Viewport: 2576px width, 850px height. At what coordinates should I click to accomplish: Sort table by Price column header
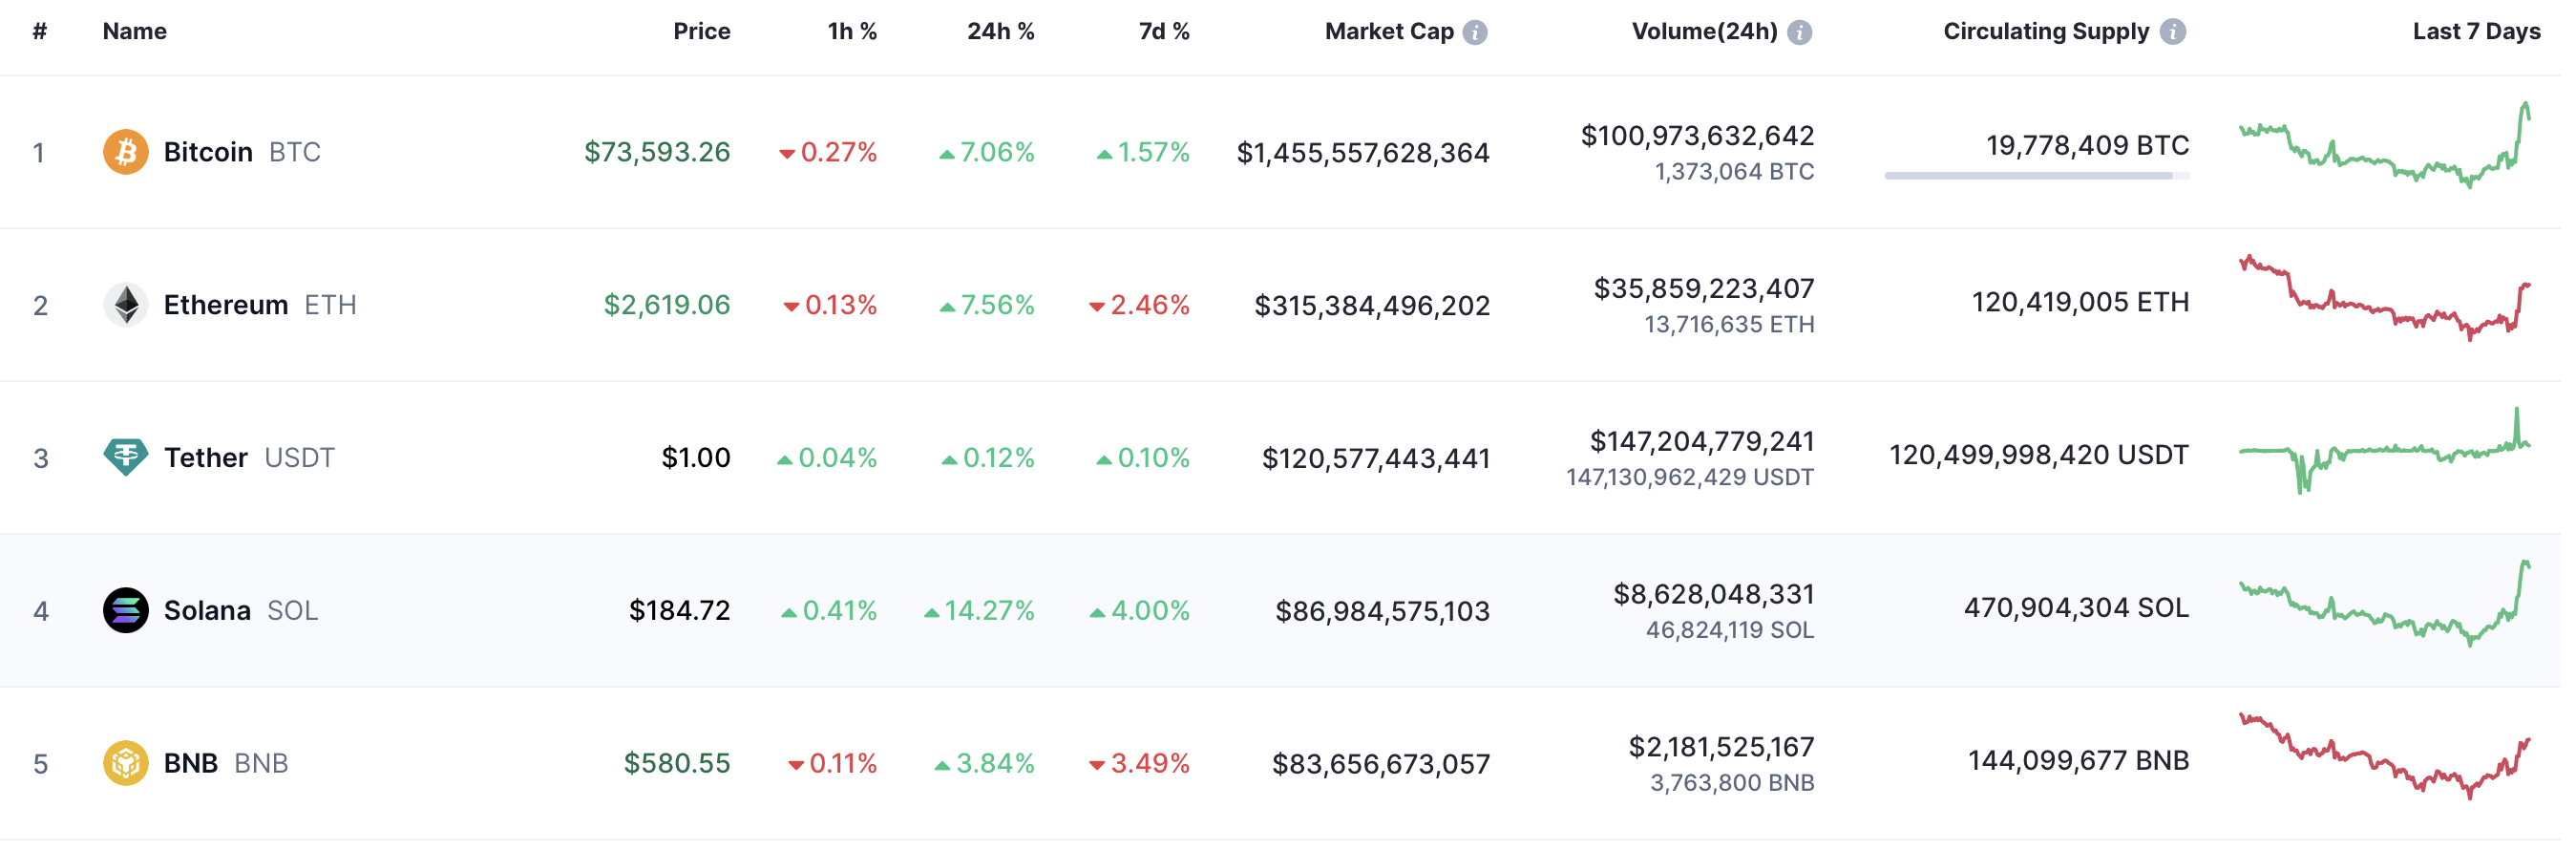point(701,31)
